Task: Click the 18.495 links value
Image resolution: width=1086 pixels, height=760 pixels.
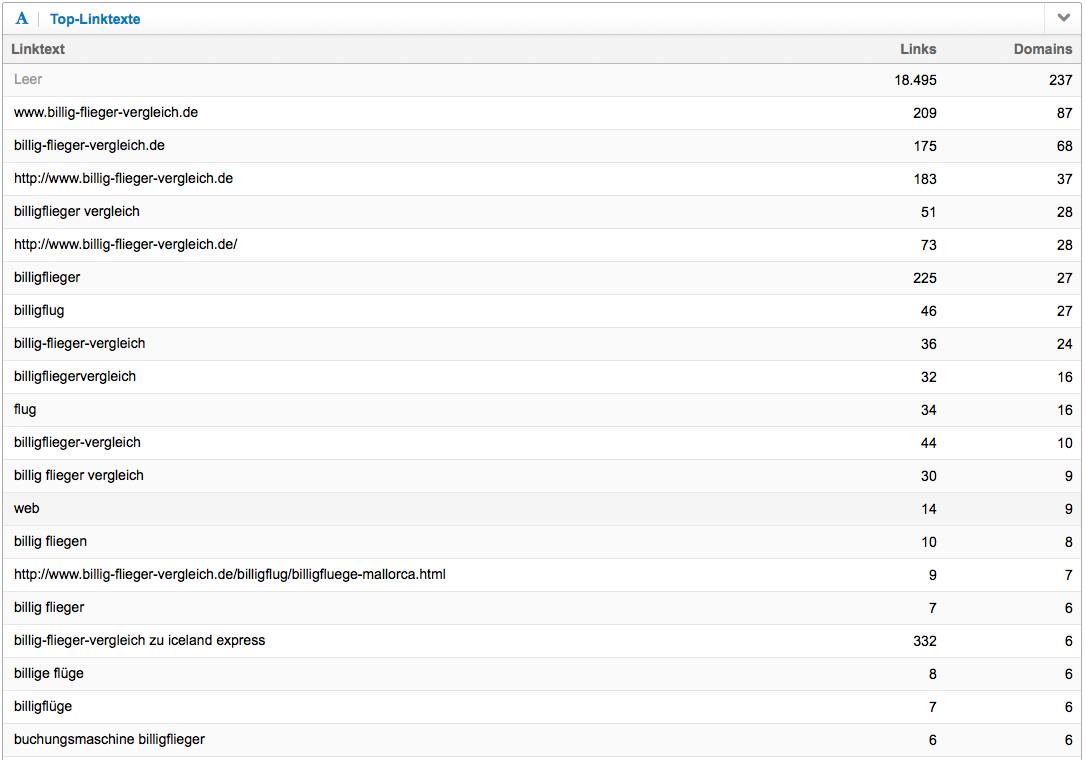Action: pos(915,80)
